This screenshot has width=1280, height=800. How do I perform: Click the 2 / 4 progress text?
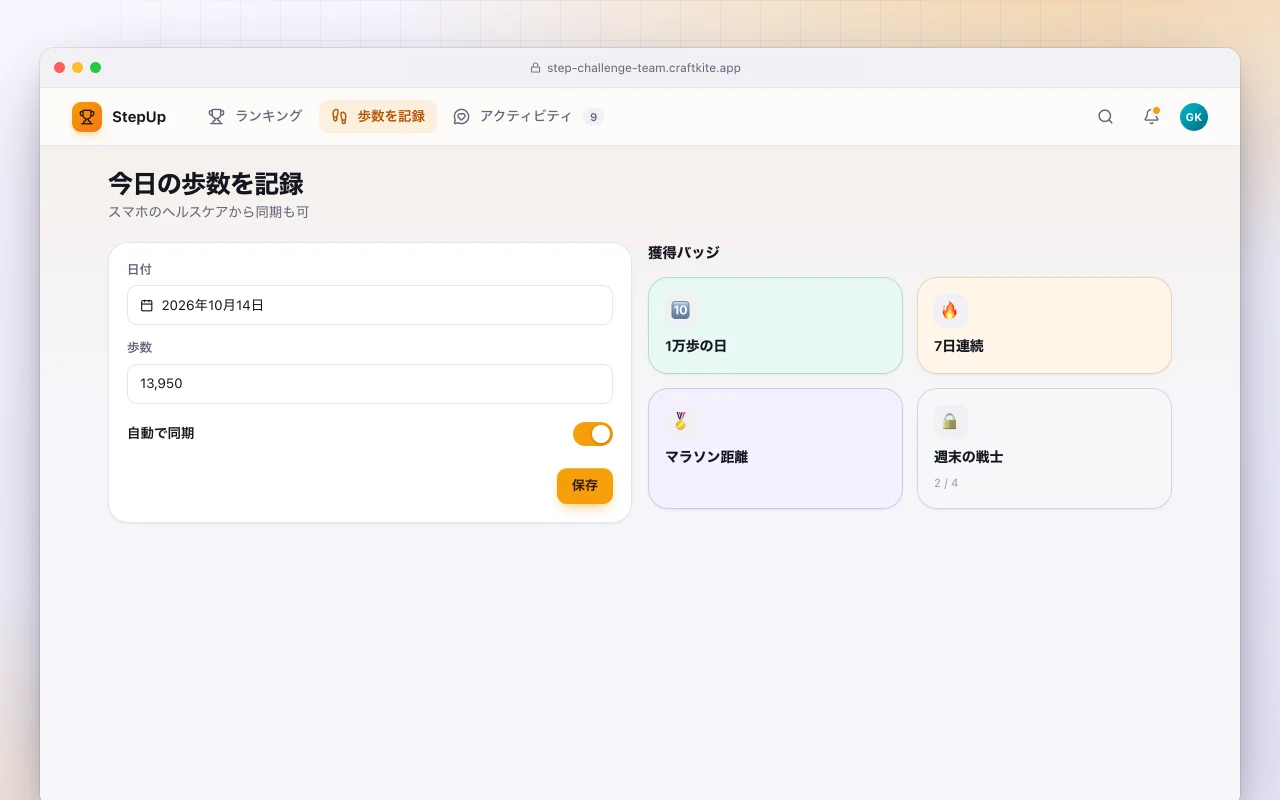[x=946, y=483]
